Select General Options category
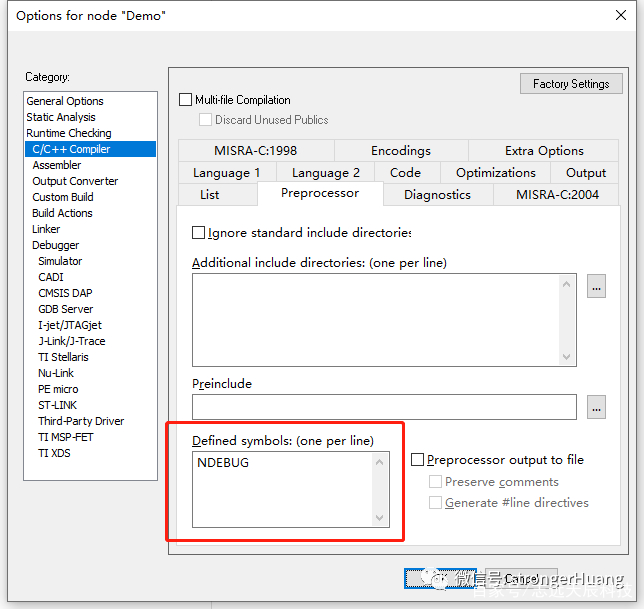This screenshot has width=644, height=609. (90, 101)
